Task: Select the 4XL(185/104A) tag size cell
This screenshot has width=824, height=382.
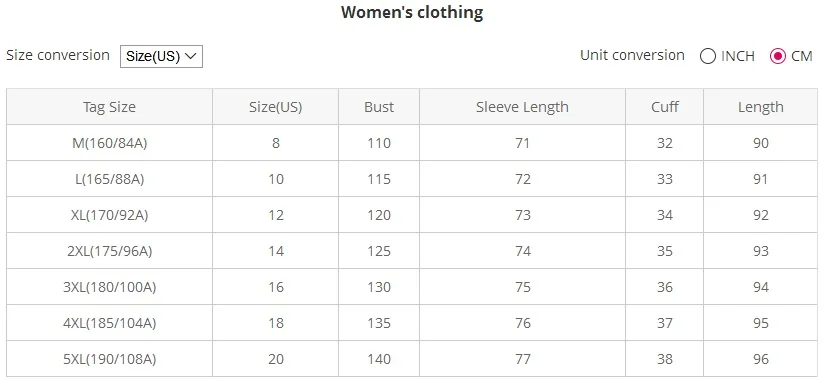Action: pyautogui.click(x=109, y=323)
